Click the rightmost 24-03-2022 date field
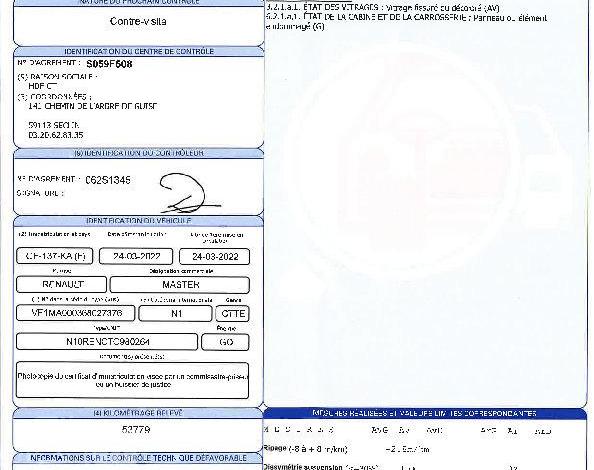This screenshot has width=594, height=470. (x=214, y=256)
